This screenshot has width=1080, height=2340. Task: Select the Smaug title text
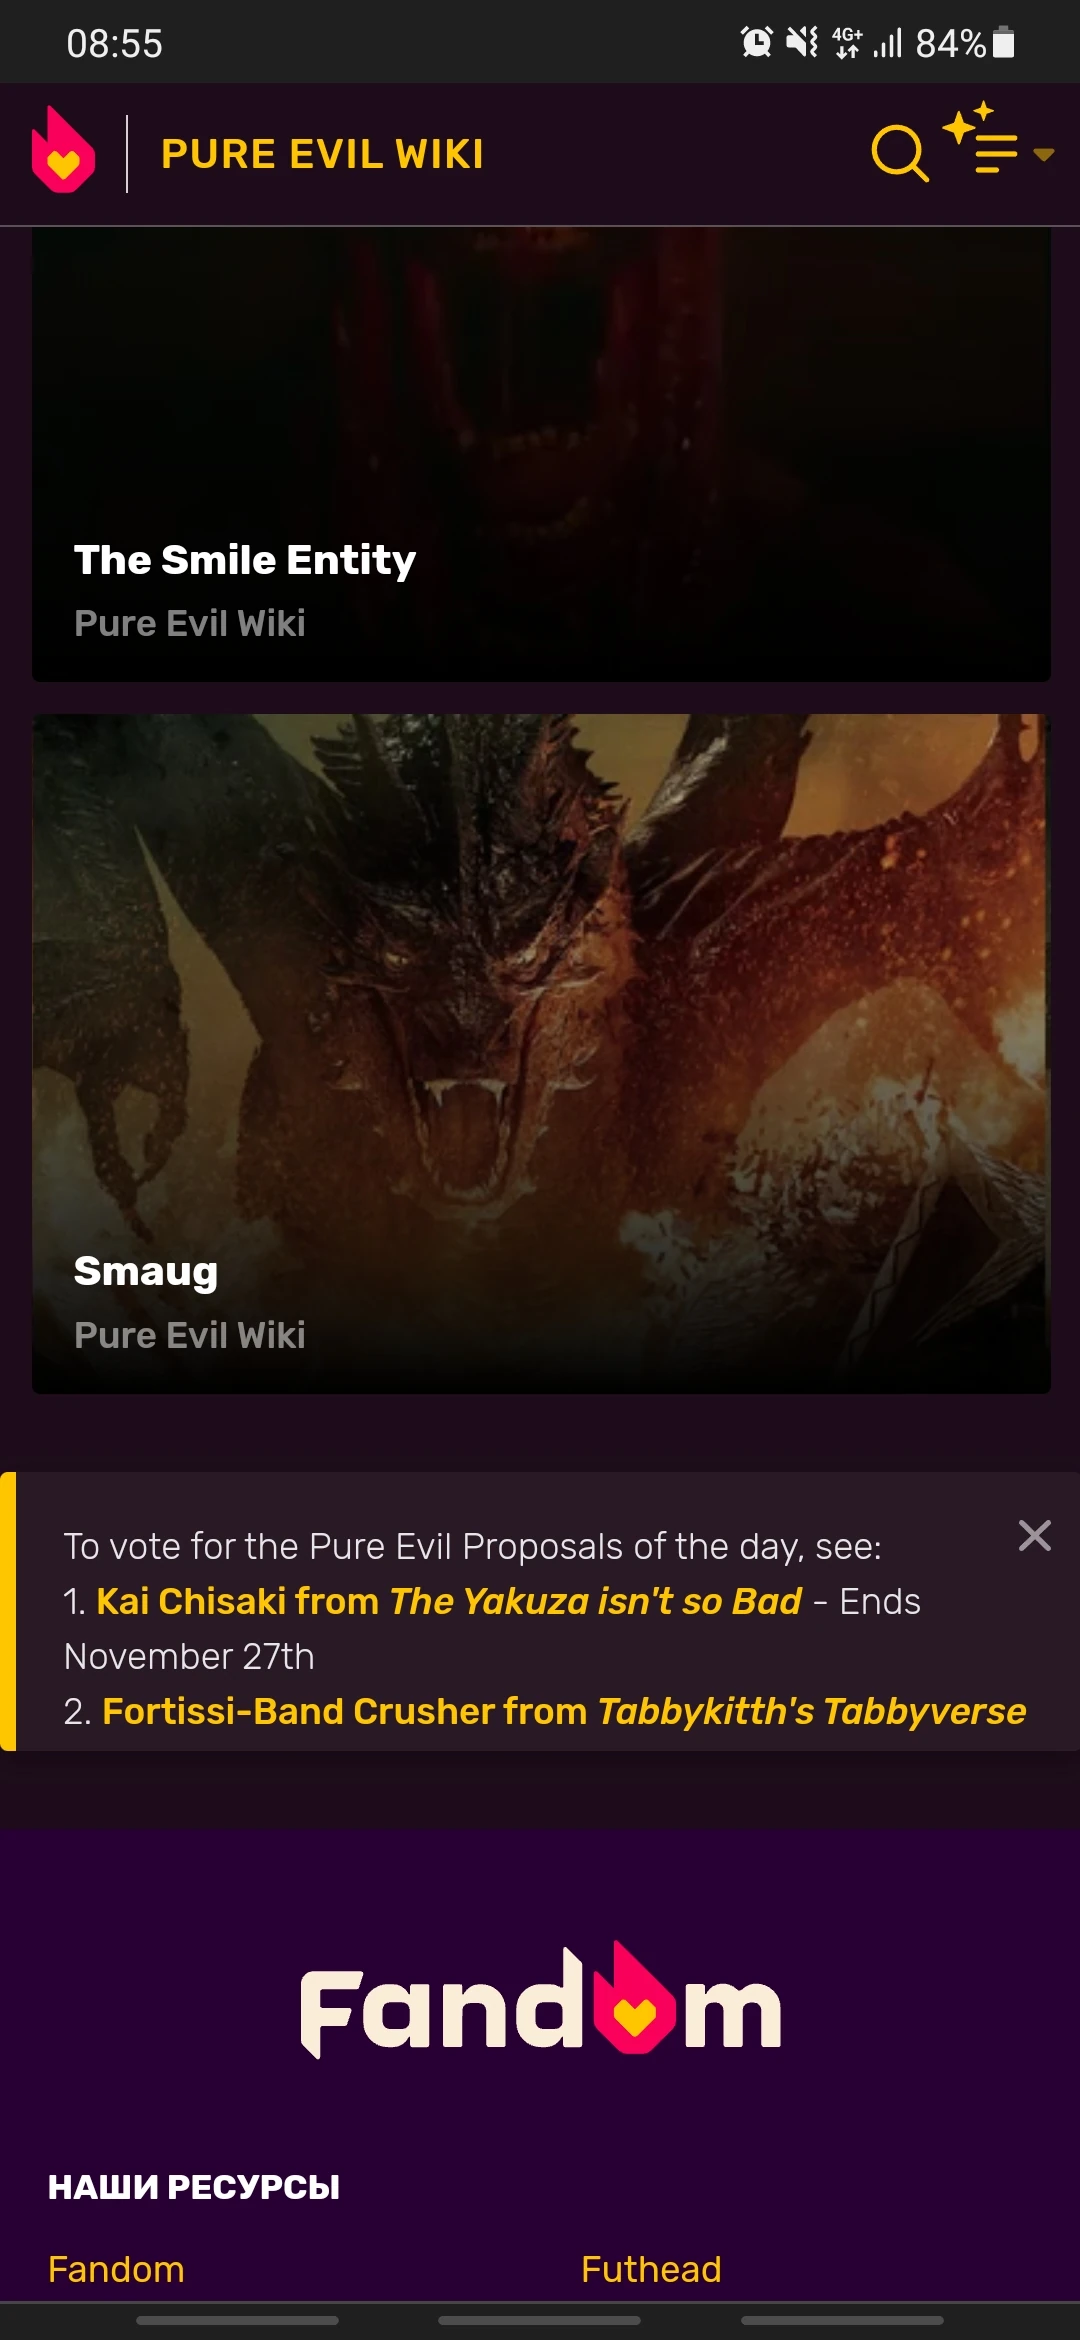click(x=146, y=1271)
